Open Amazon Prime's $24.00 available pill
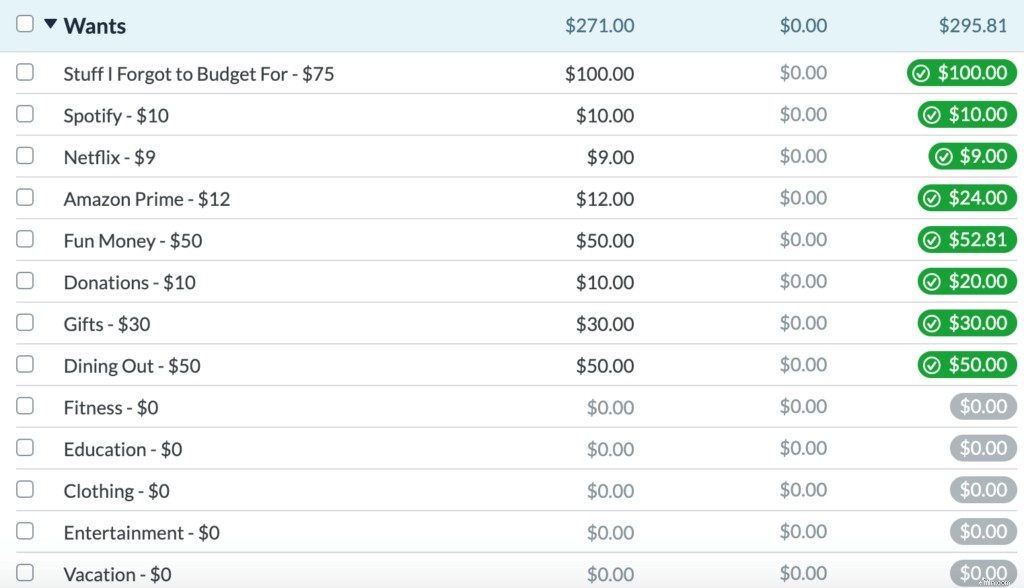This screenshot has height=588, width=1024. [966, 198]
